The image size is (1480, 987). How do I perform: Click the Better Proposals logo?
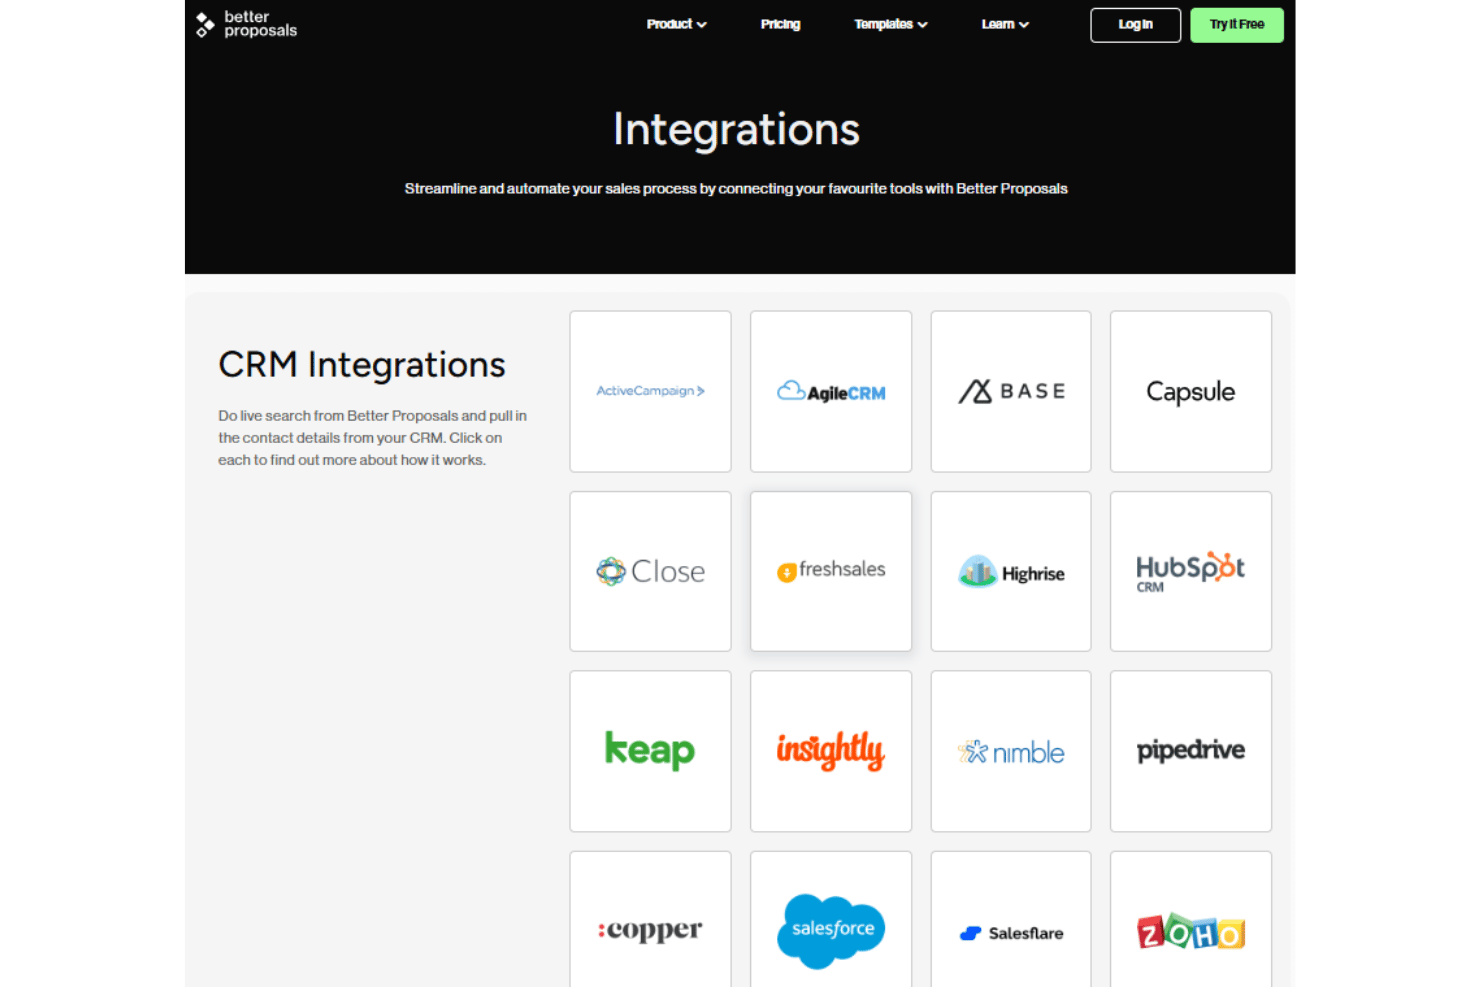pos(246,24)
